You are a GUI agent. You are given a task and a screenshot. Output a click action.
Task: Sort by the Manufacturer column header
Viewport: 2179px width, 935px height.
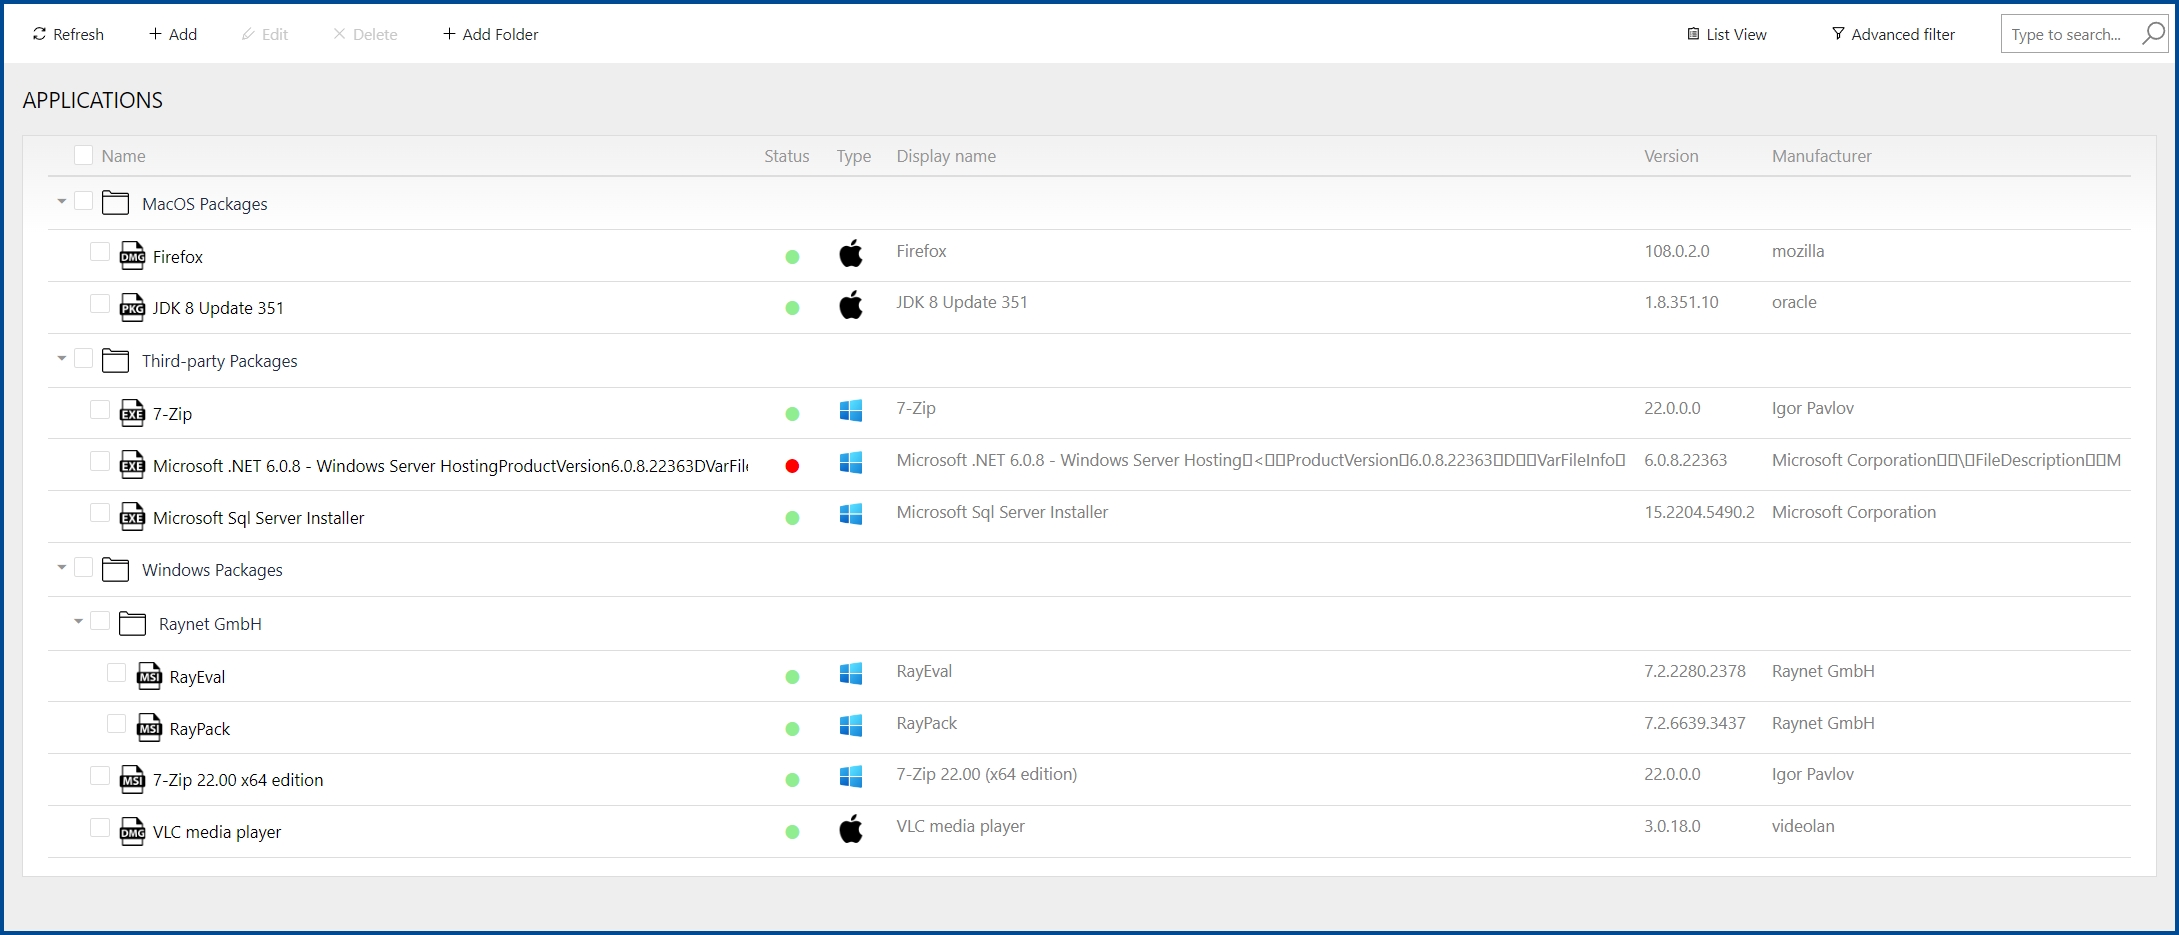[x=1821, y=156]
